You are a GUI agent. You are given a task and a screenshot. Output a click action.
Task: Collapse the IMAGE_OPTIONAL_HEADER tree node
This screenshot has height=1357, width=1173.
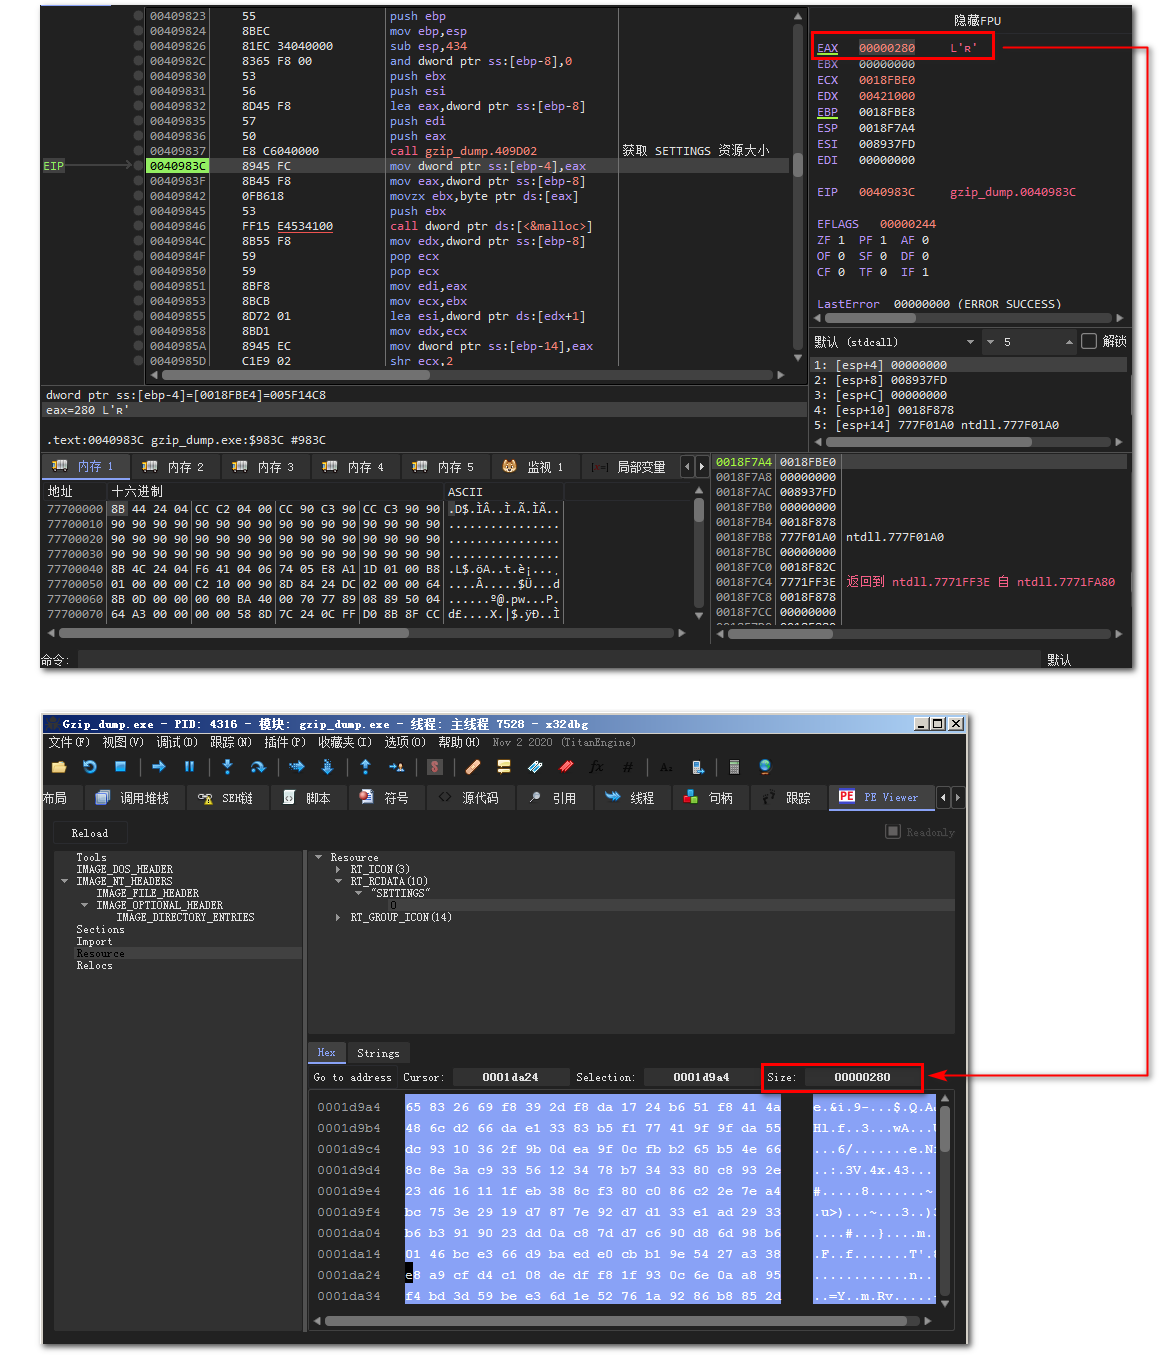tap(85, 905)
